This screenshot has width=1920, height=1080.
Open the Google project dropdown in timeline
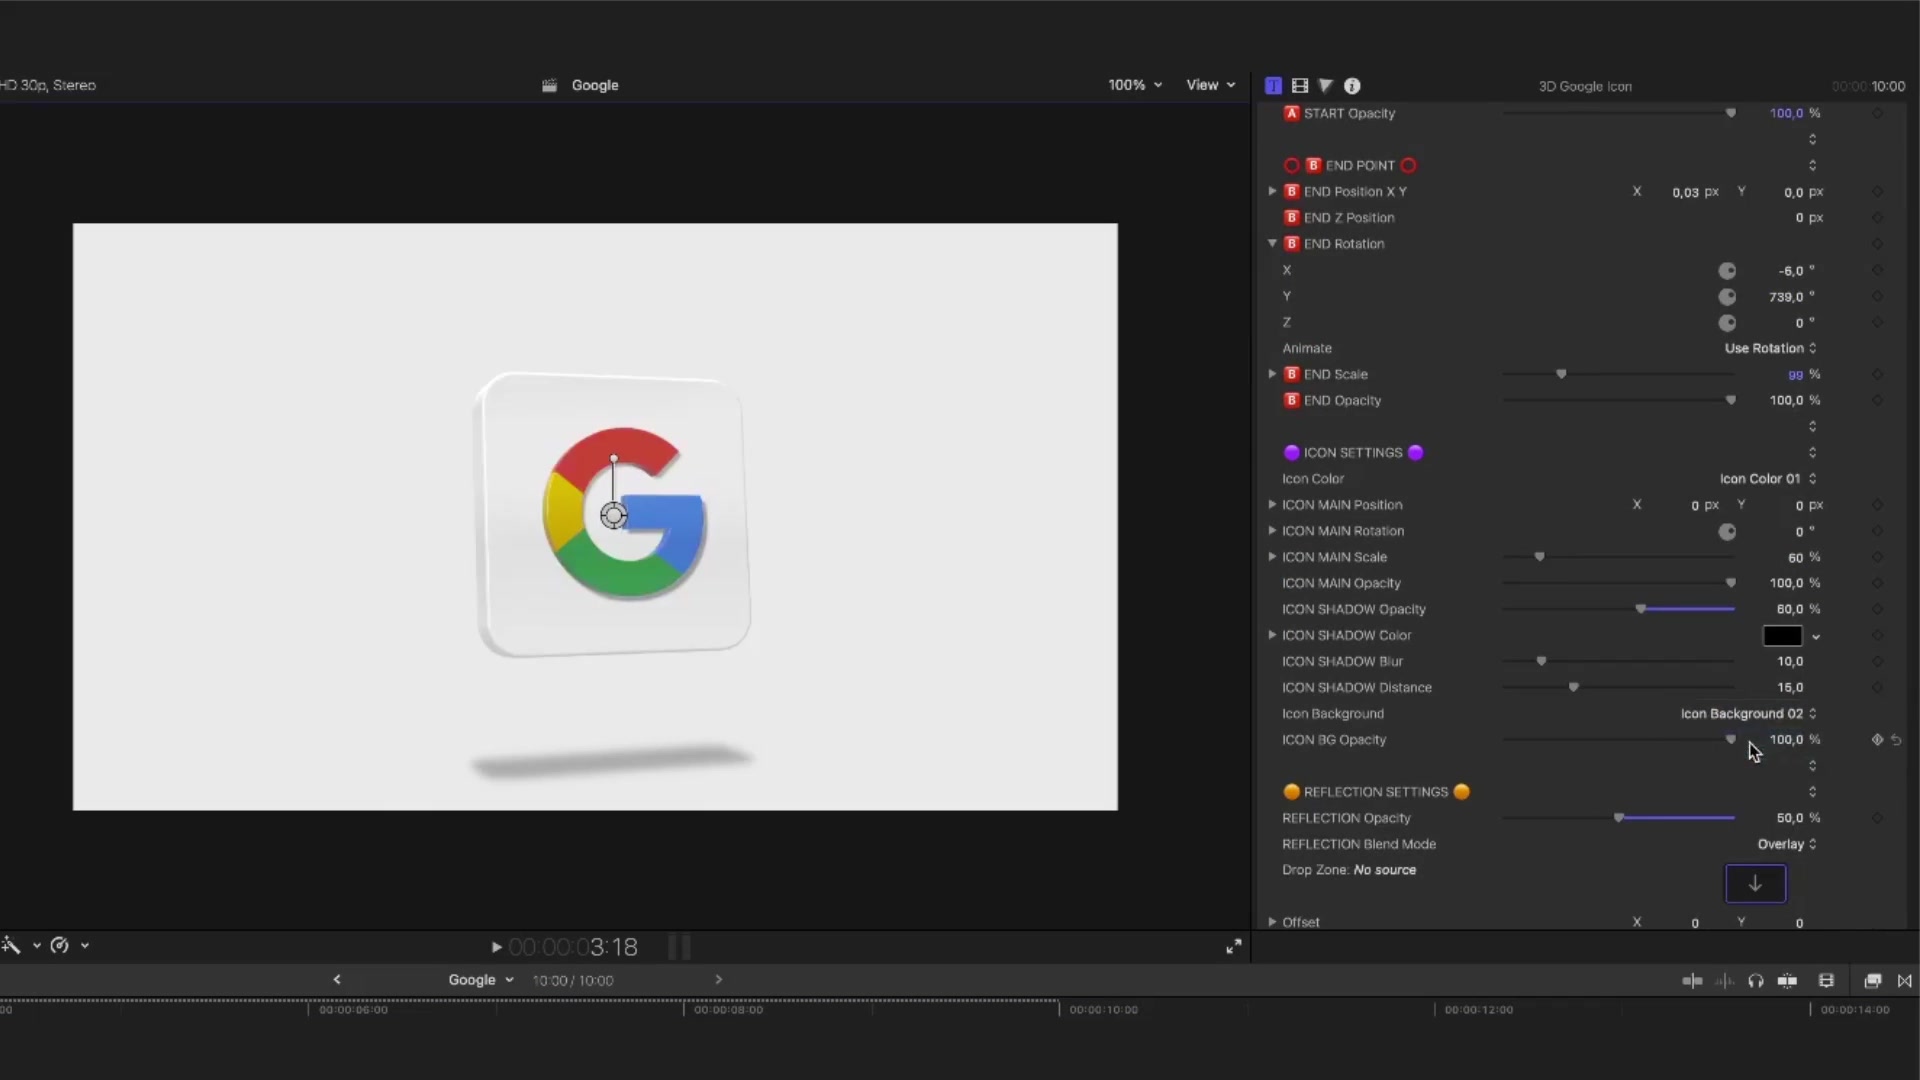[x=481, y=980]
